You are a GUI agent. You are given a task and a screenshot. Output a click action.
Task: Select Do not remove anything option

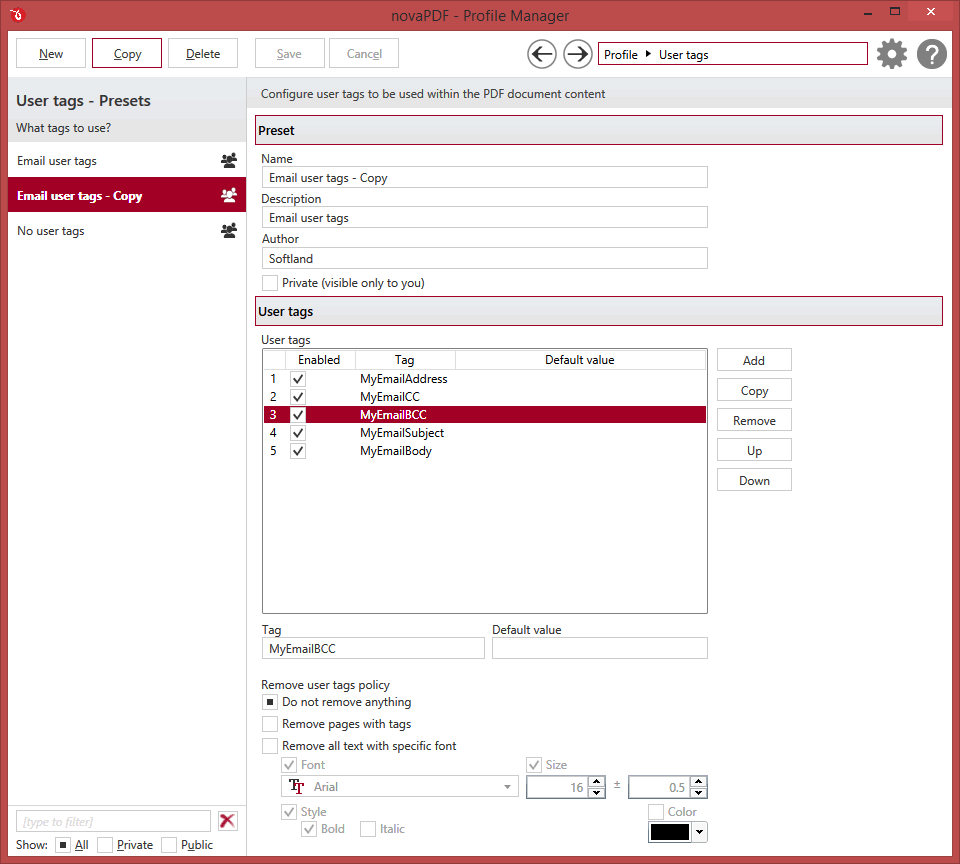point(269,702)
